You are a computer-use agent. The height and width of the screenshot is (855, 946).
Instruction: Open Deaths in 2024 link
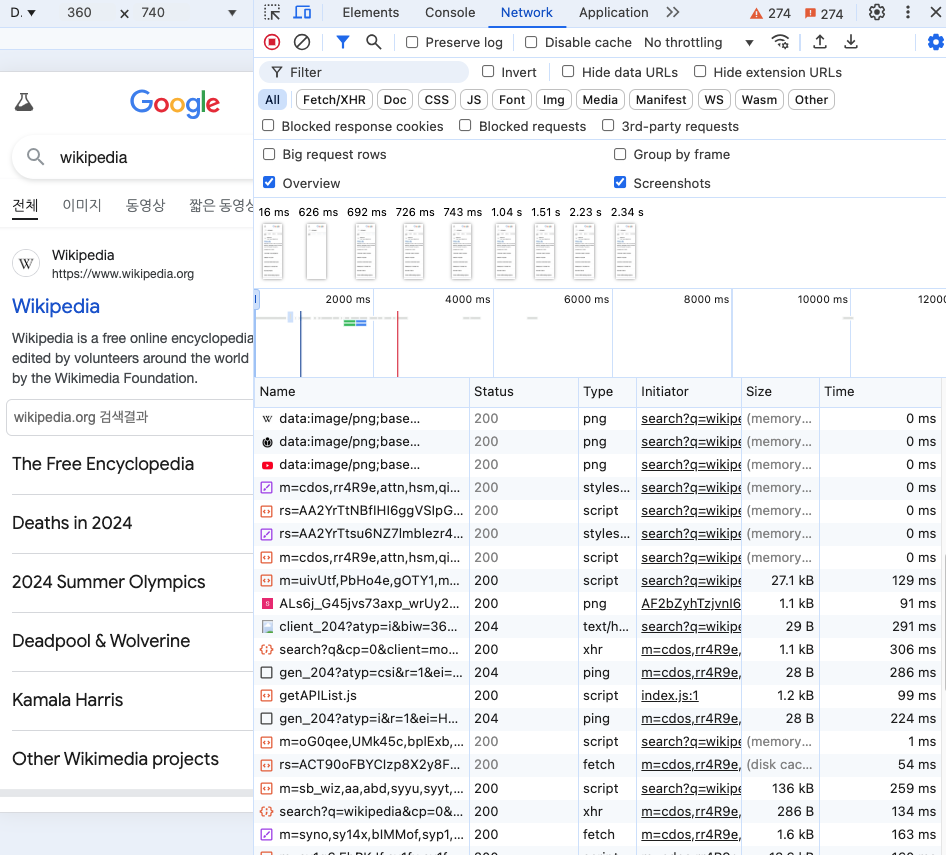tap(72, 523)
